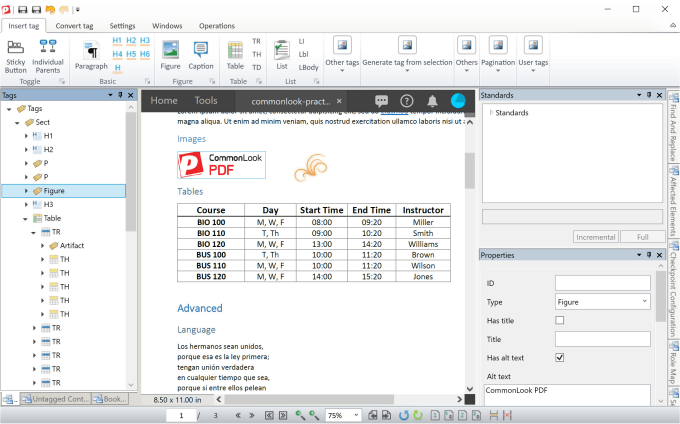Open the help question mark icon
This screenshot has width=680, height=424.
coord(406,101)
